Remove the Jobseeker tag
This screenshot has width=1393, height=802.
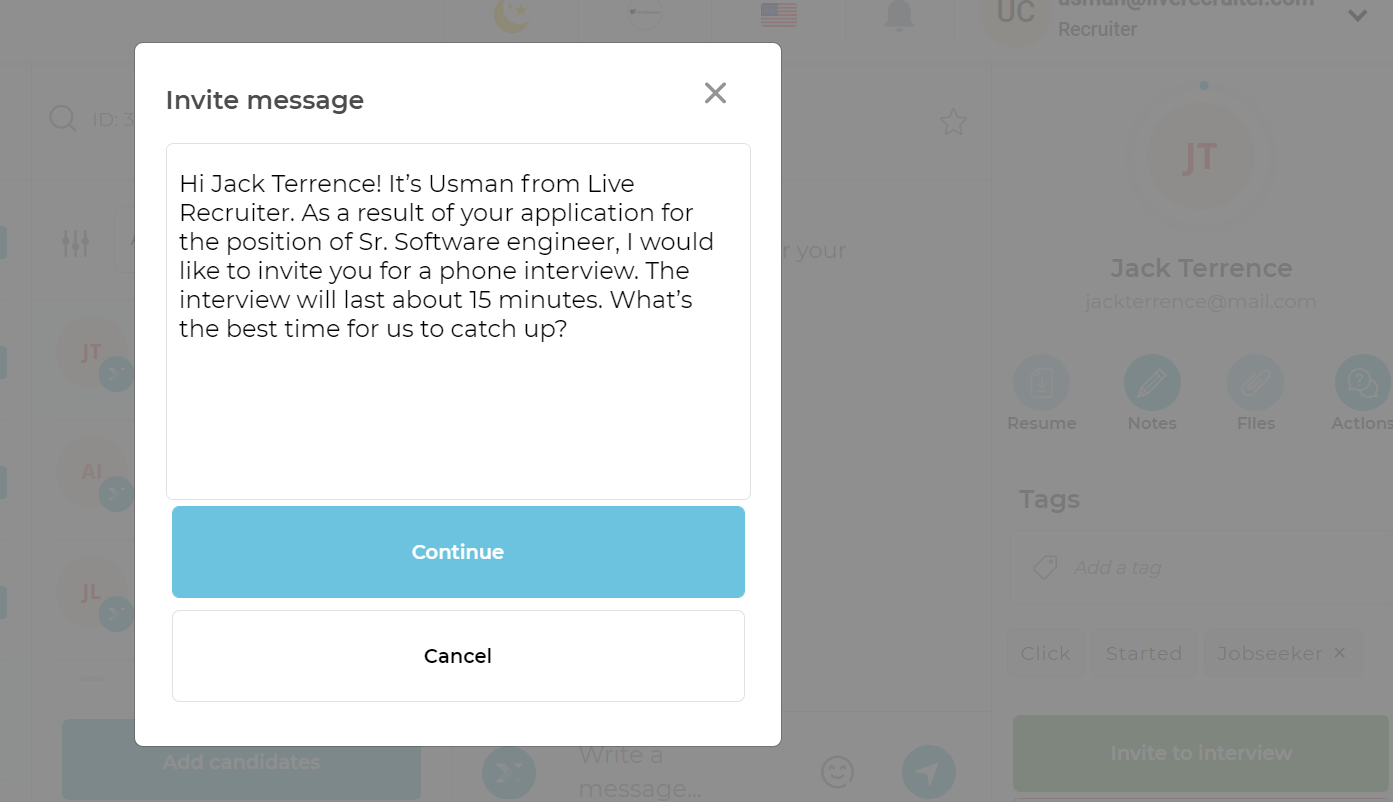[x=1339, y=653]
